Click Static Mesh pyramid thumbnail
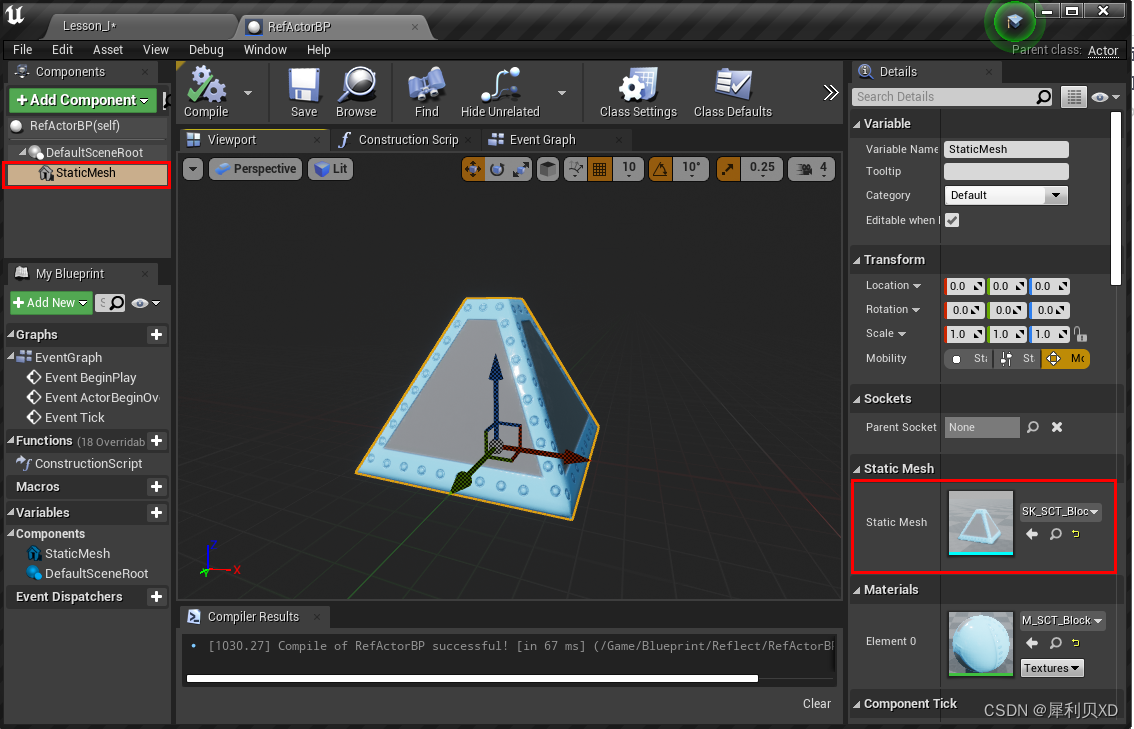The image size is (1134, 729). [x=981, y=523]
